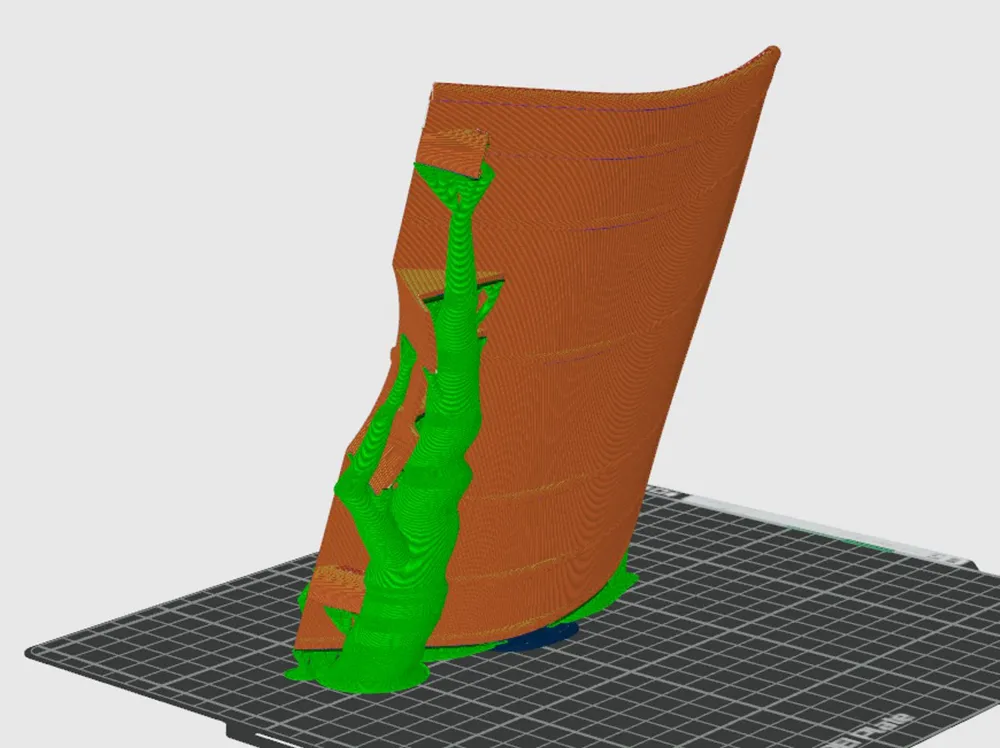Viewport: 1000px width, 748px height.
Task: Click the dark blue brim under the model
Action: (x=542, y=636)
